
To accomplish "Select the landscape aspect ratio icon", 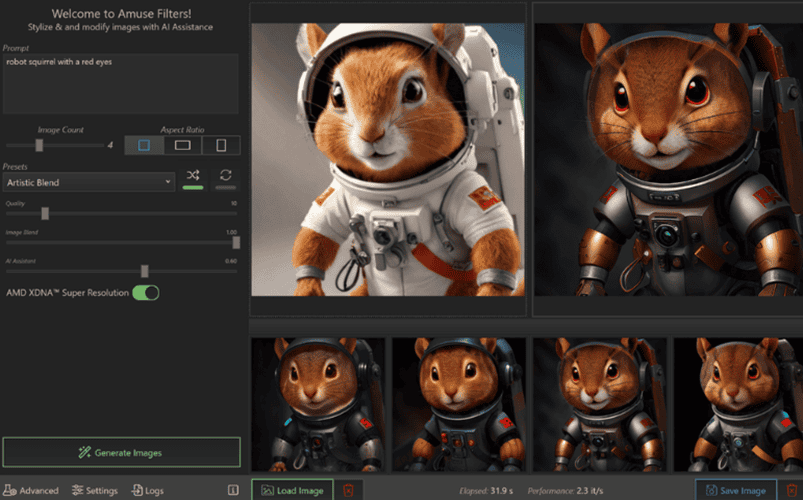I will pos(183,145).
